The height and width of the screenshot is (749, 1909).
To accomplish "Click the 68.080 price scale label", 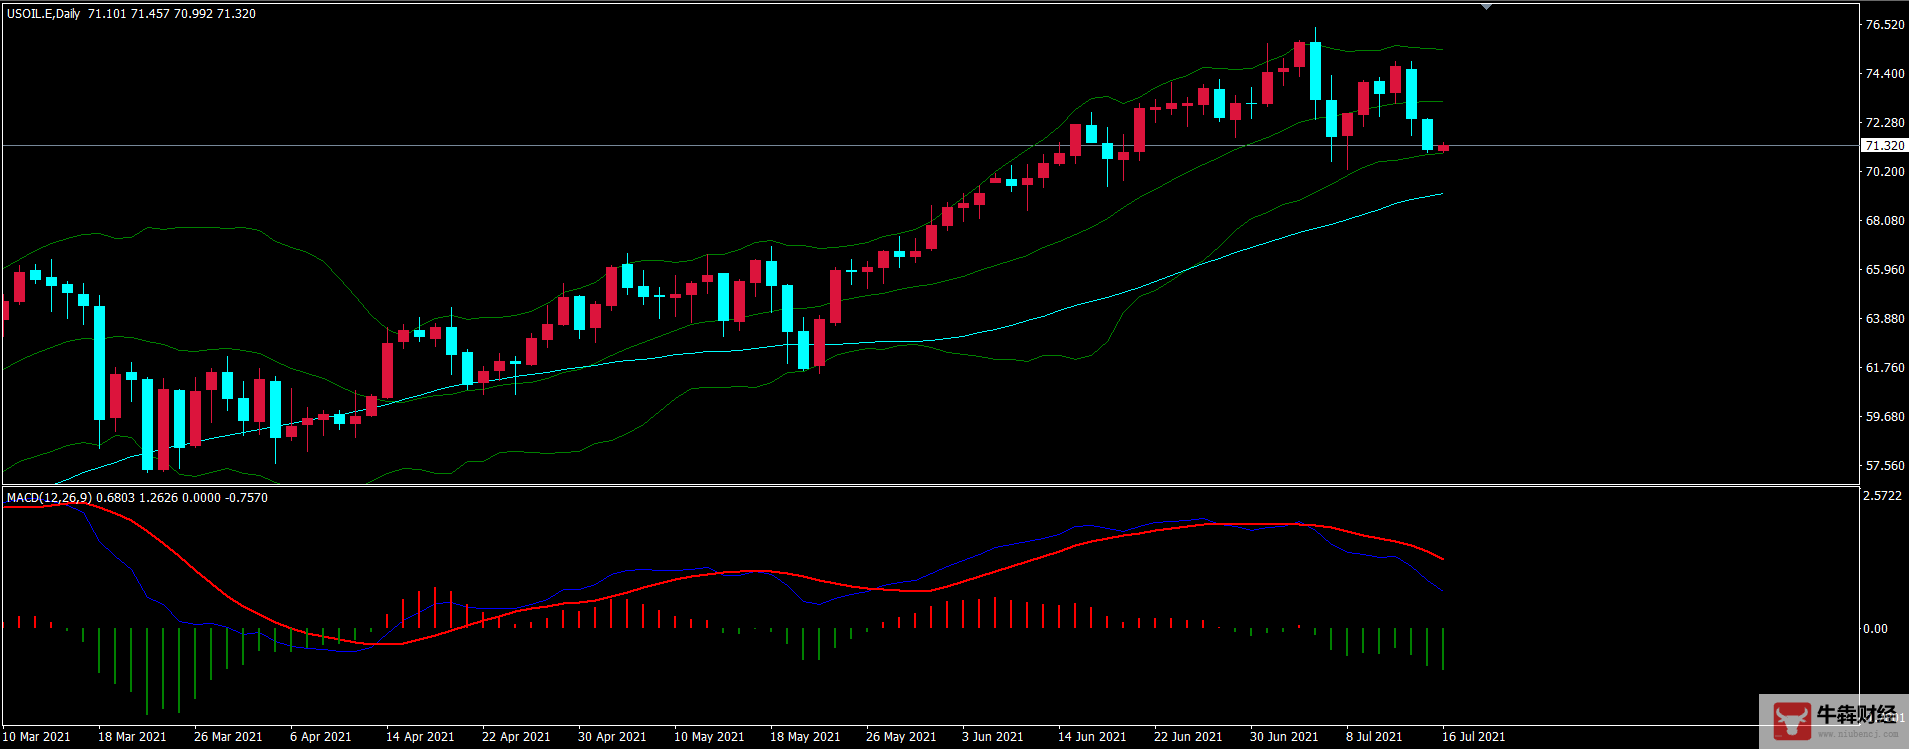I will click(1884, 221).
